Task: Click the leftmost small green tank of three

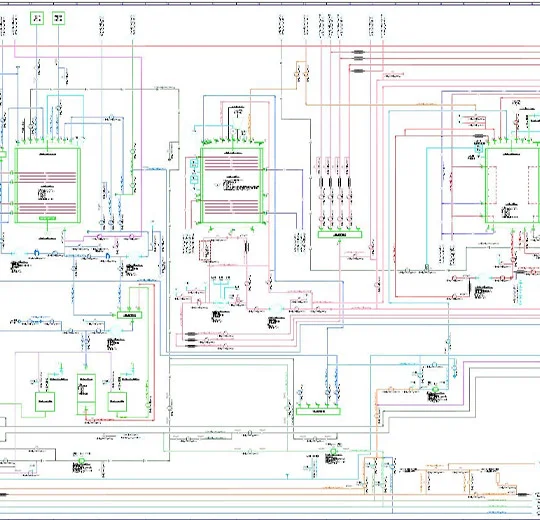Action: [x=45, y=402]
